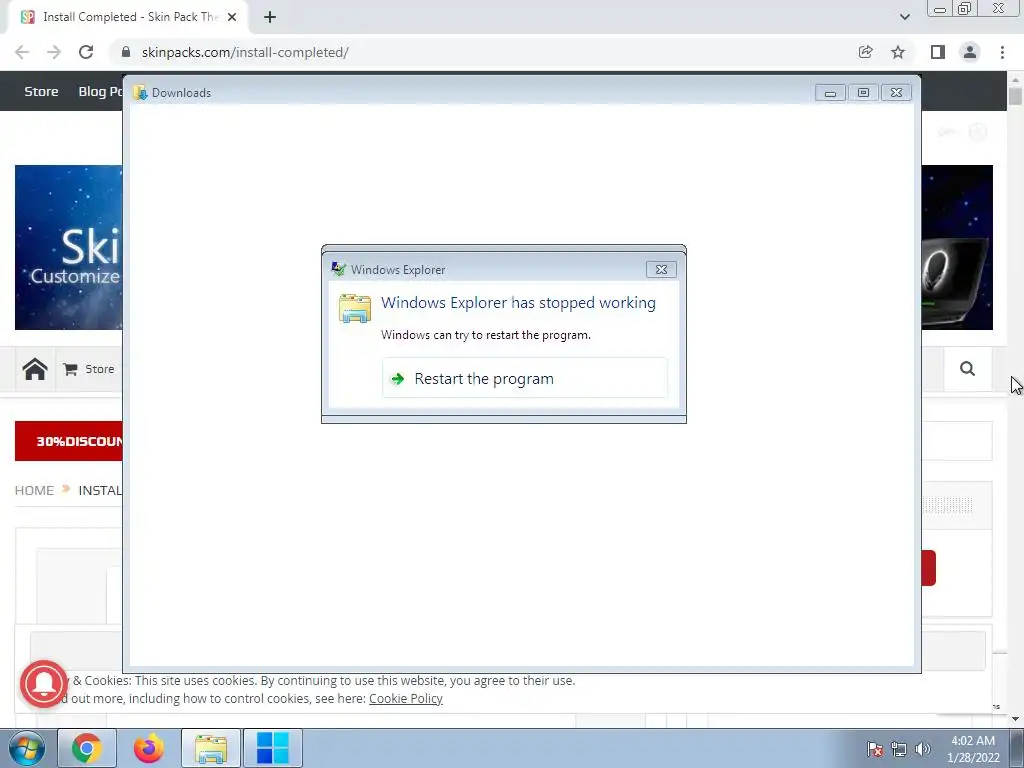1024x768 pixels.
Task: Share this page icon
Action: [865, 52]
